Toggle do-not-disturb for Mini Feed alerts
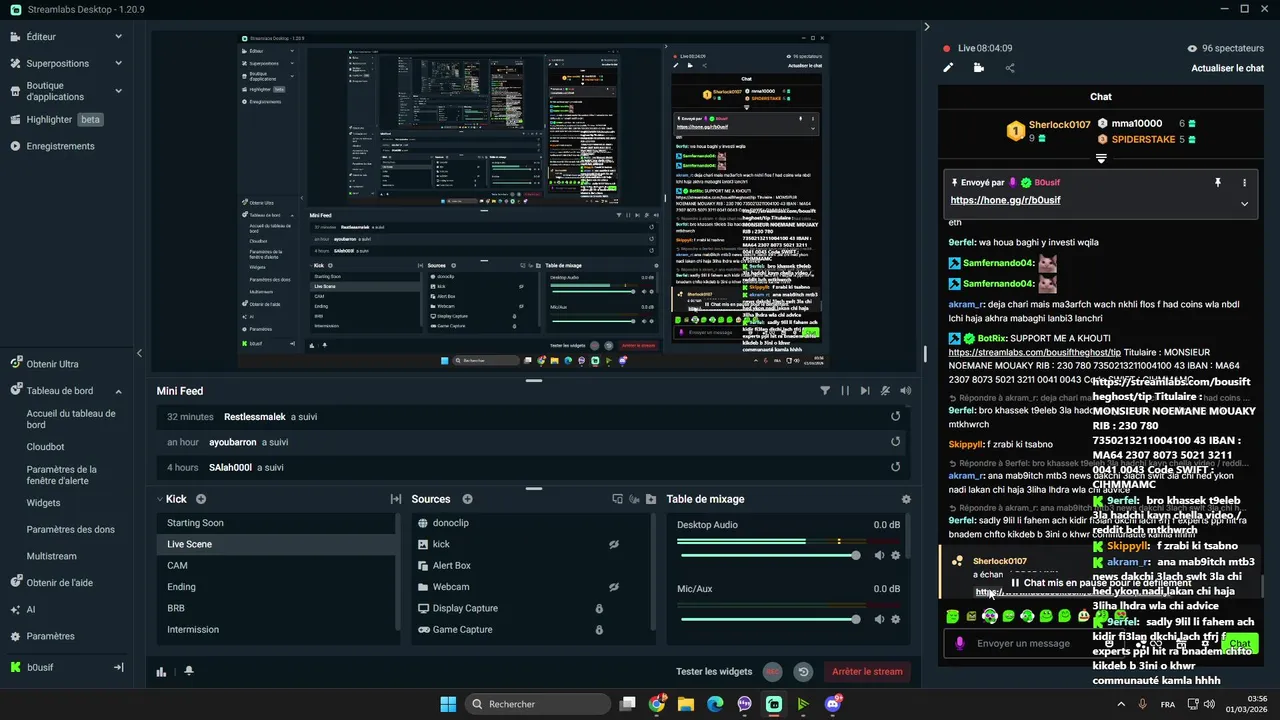This screenshot has width=1280, height=720. (885, 391)
